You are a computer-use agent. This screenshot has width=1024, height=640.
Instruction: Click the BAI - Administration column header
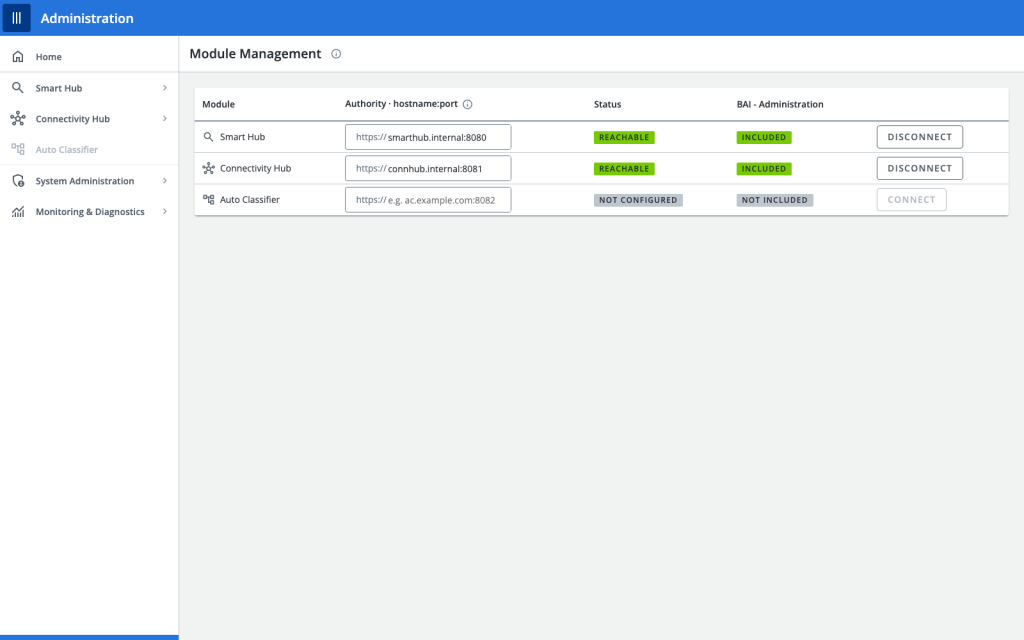coord(780,104)
